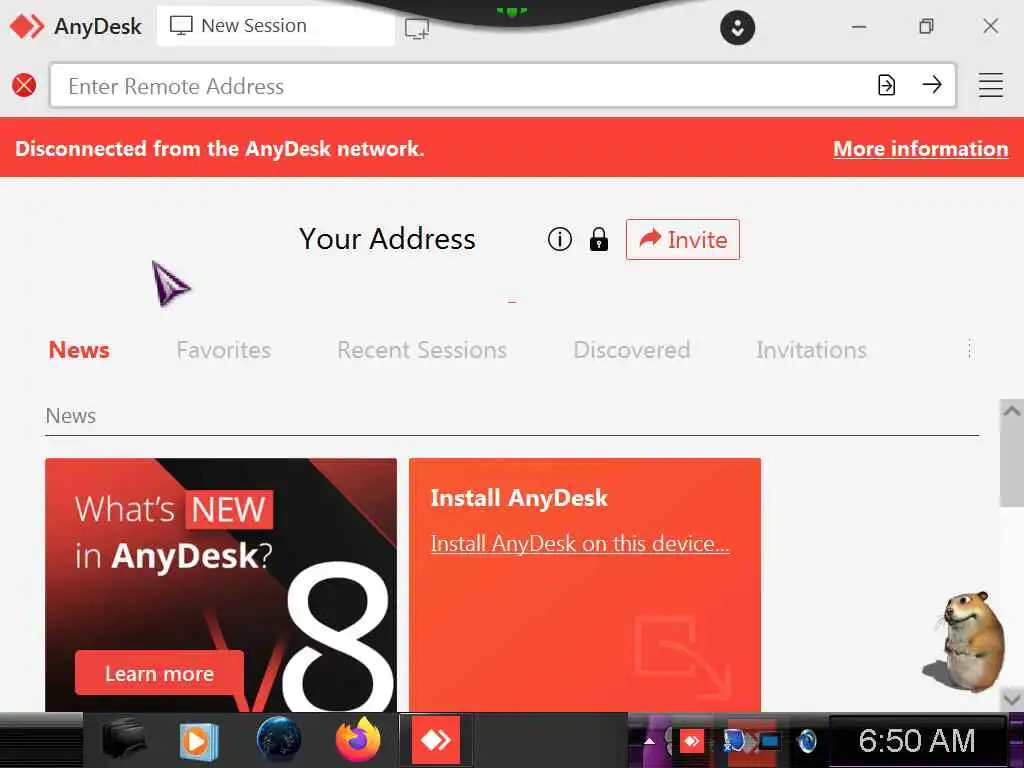Click the AnyDesk taskbar button
The width and height of the screenshot is (1024, 768).
436,740
